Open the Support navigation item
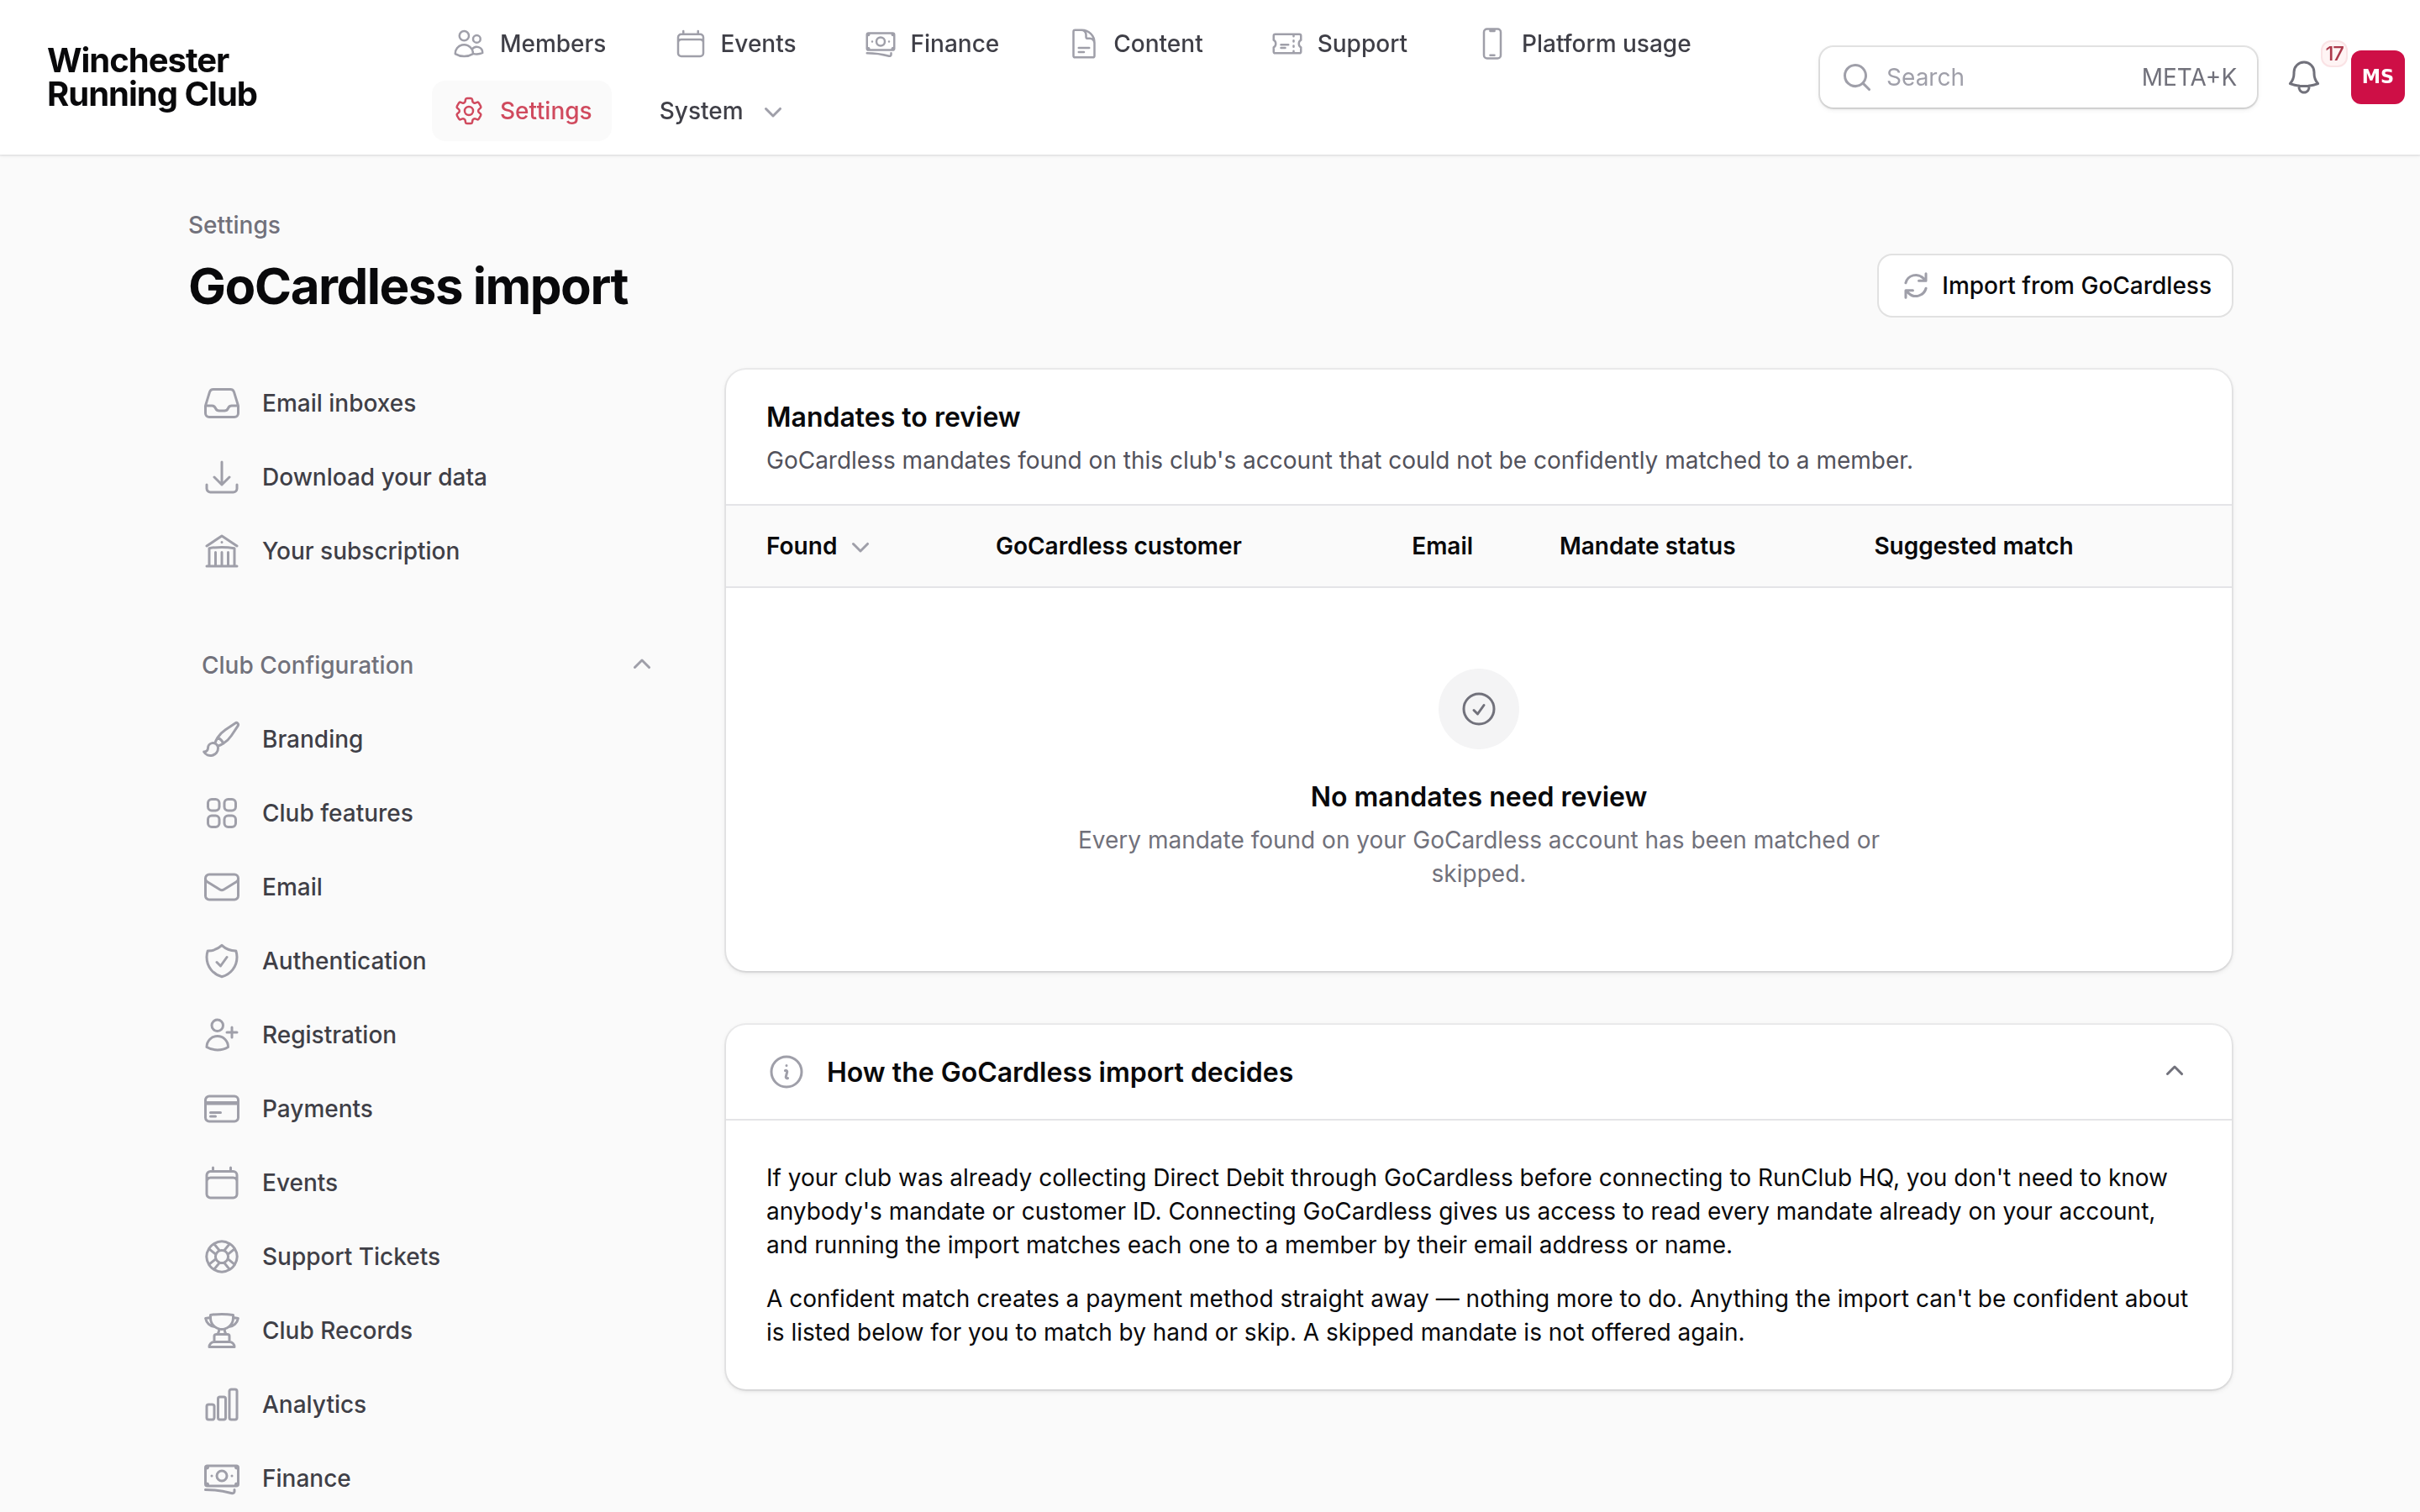This screenshot has height=1512, width=2420. point(1339,44)
